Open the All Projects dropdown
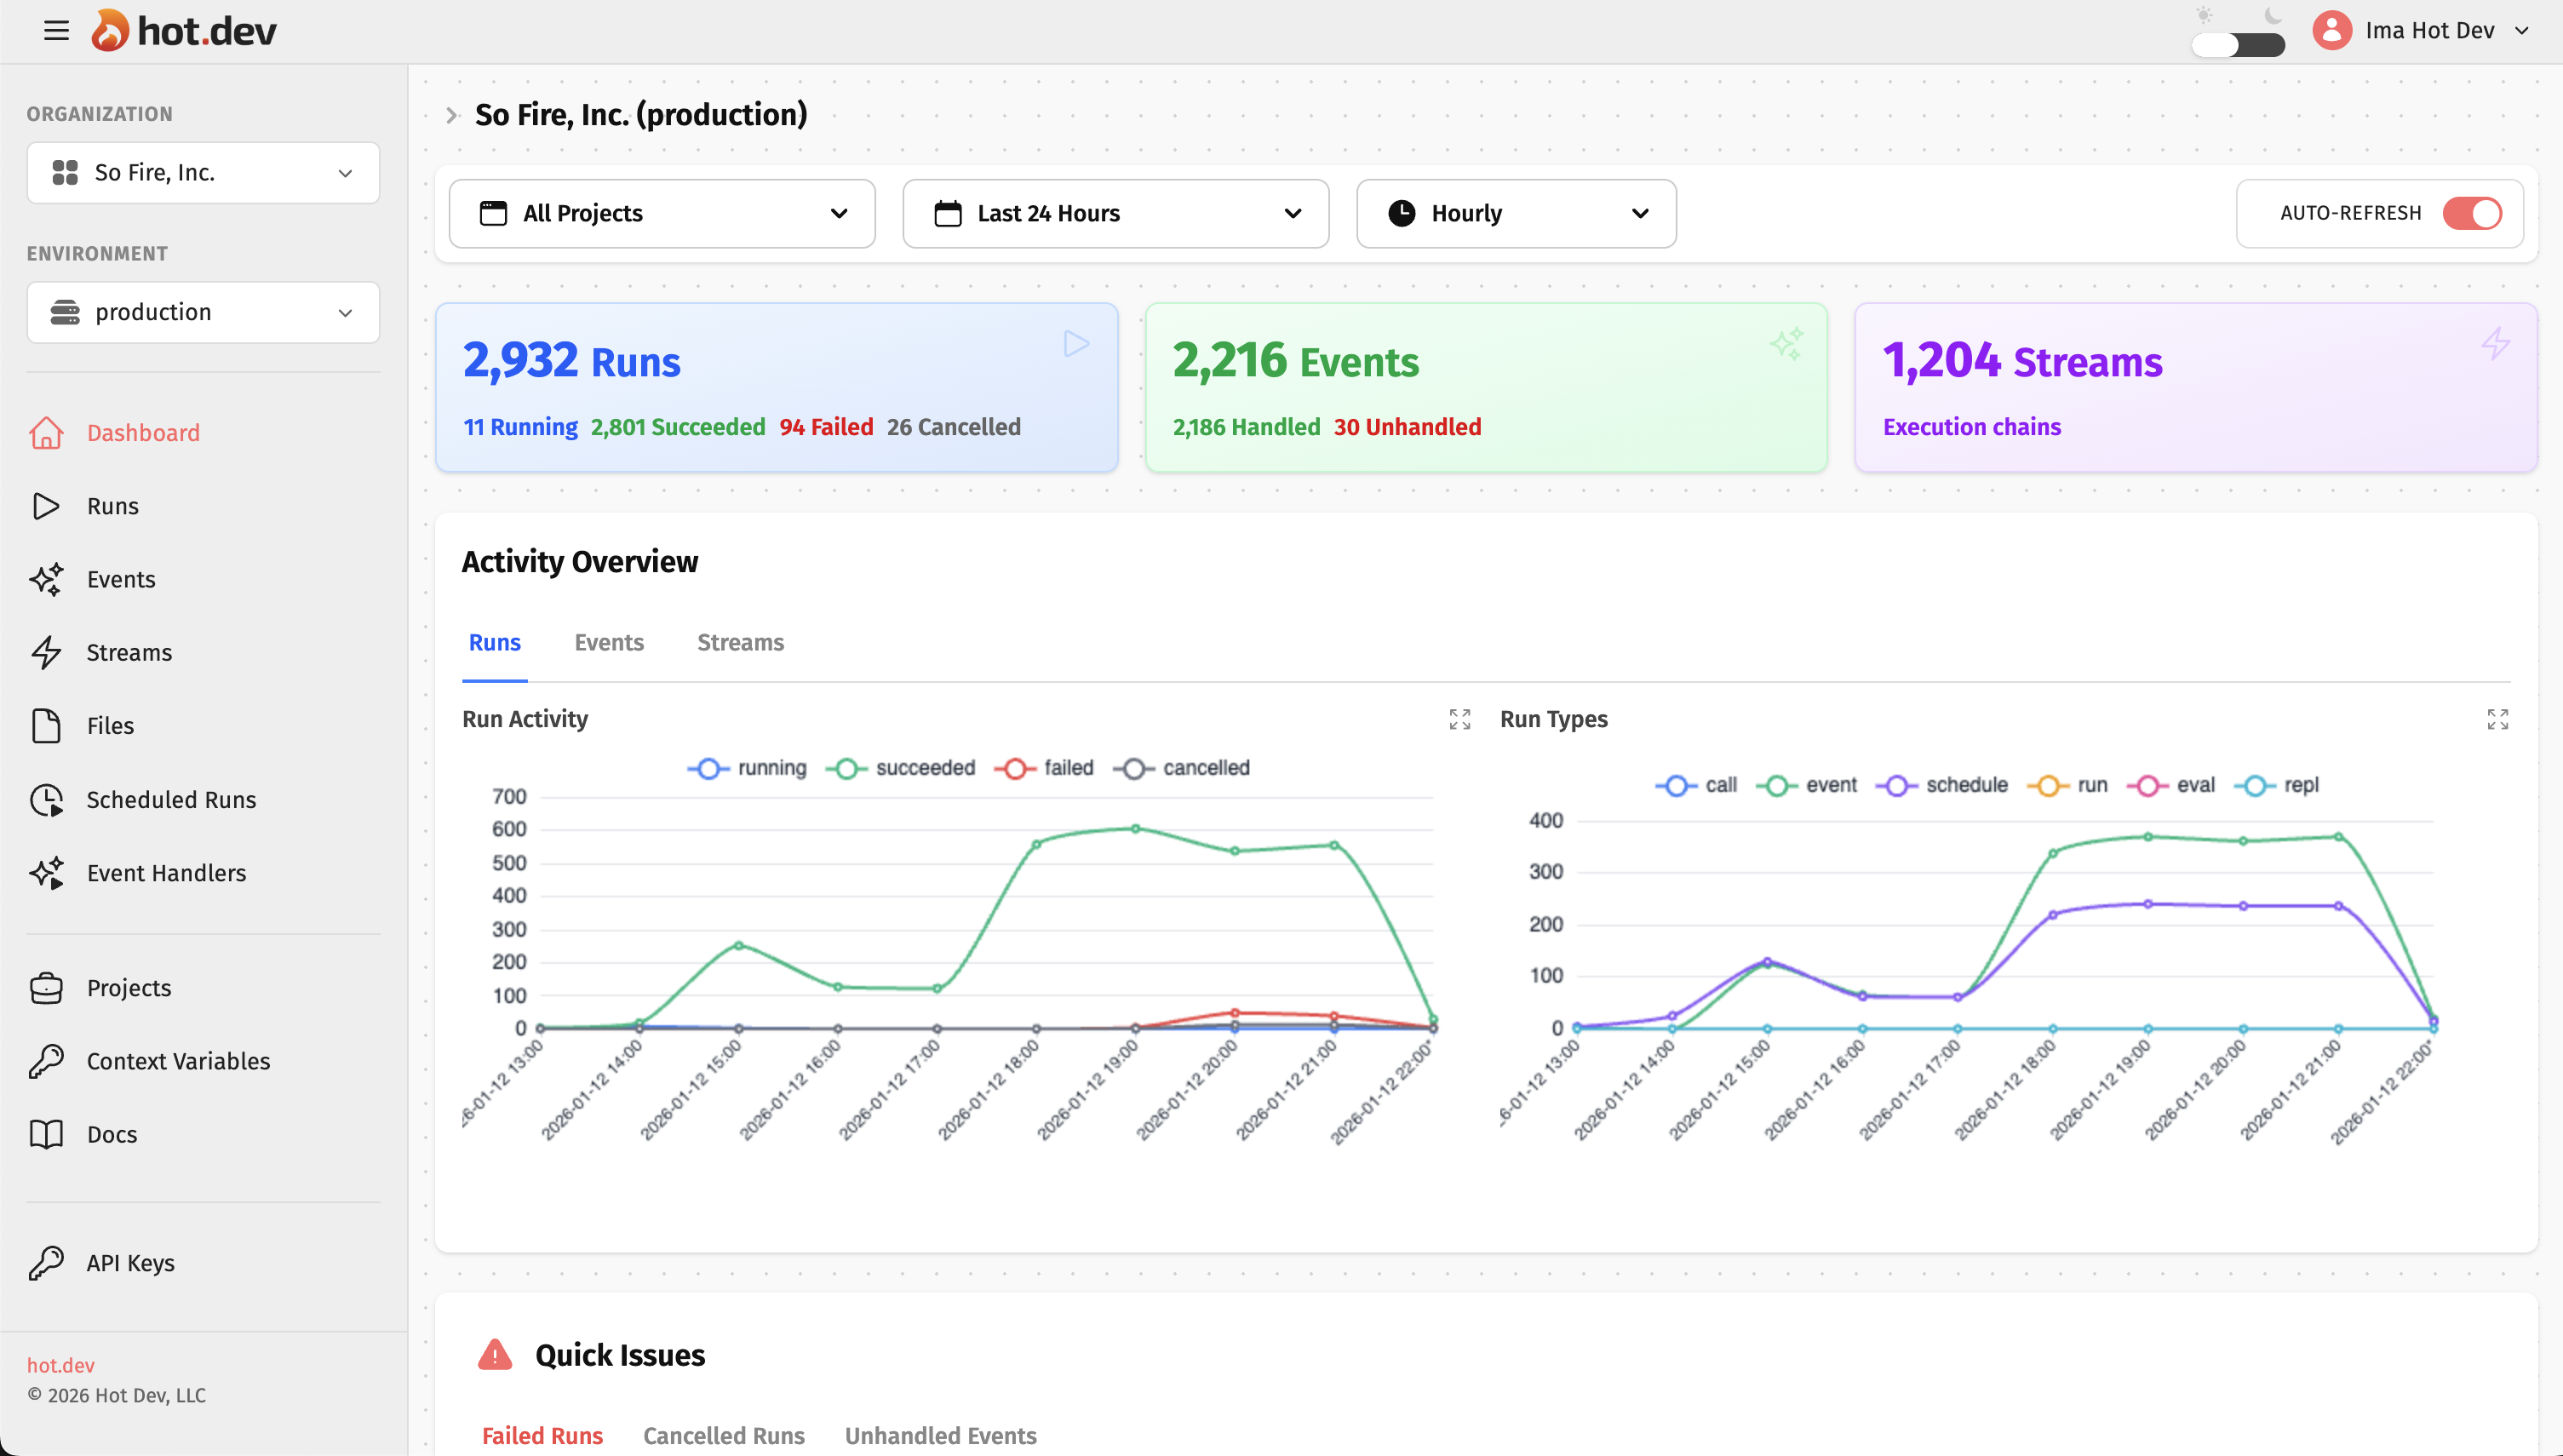This screenshot has width=2563, height=1456. coord(662,213)
